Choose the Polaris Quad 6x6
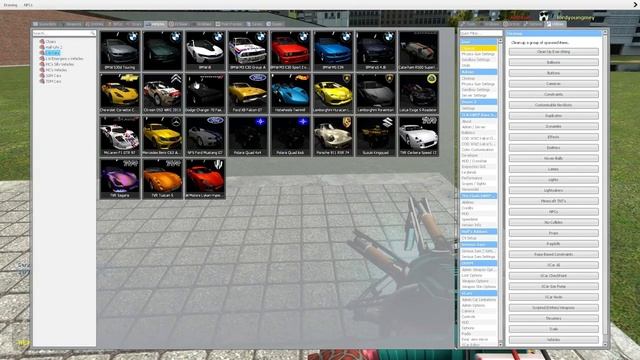The height and width of the screenshot is (360, 640). coord(290,136)
